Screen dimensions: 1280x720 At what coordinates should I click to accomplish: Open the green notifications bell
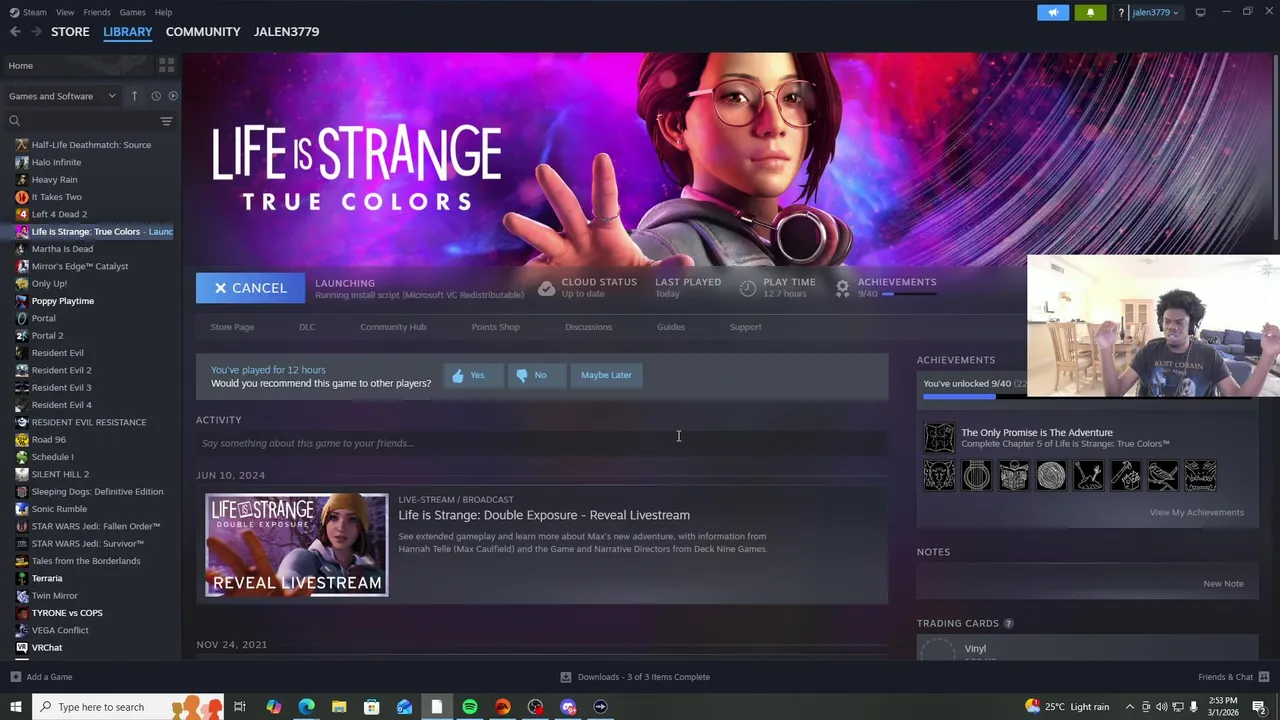point(1090,12)
